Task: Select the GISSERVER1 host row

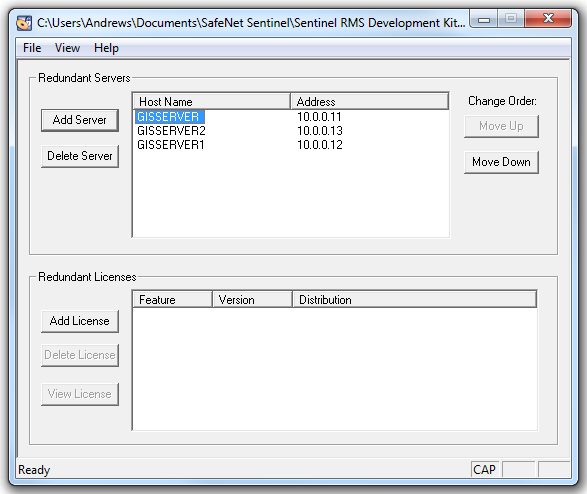Action: pos(291,145)
